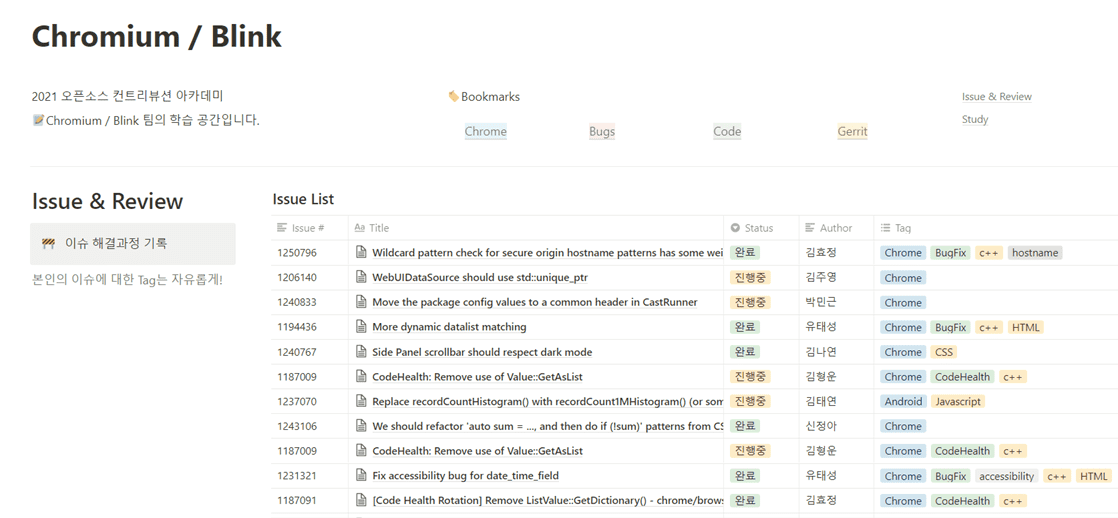Open the Status column header menu
The height and width of the screenshot is (518, 1118).
pos(761,228)
